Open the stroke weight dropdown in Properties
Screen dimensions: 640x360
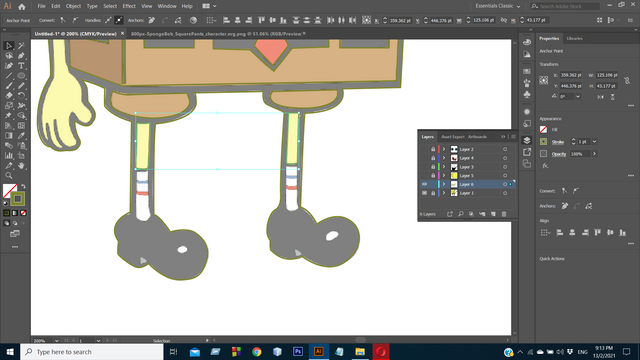pyautogui.click(x=595, y=142)
